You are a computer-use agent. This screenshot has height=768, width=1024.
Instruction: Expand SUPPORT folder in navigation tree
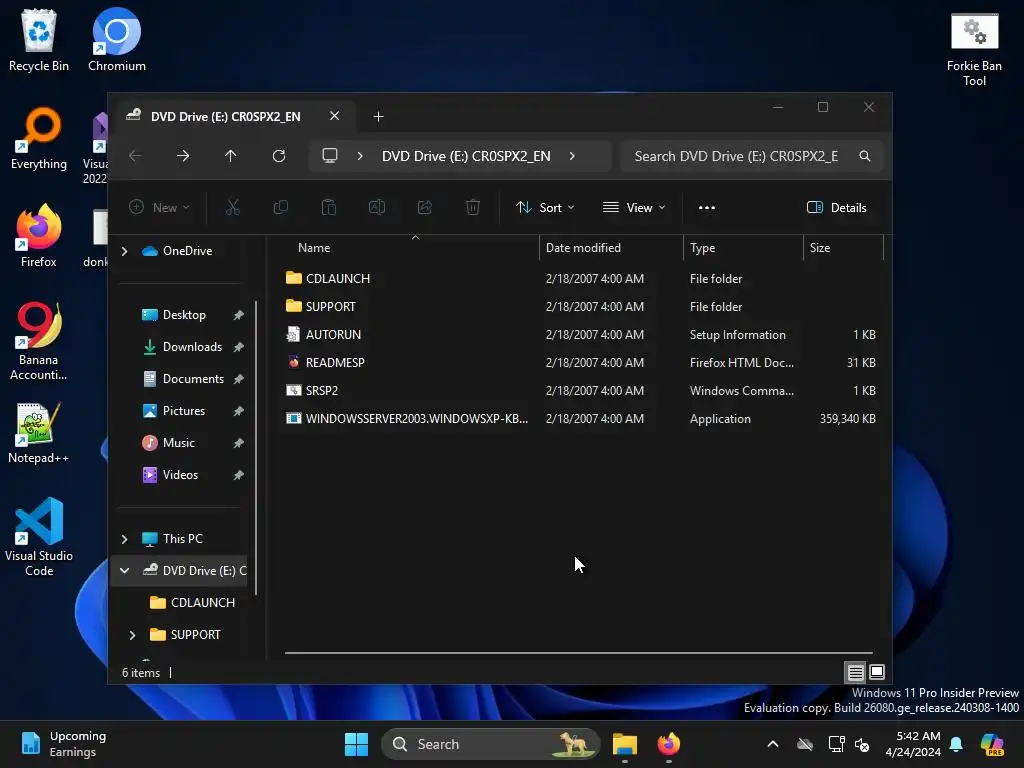[132, 635]
